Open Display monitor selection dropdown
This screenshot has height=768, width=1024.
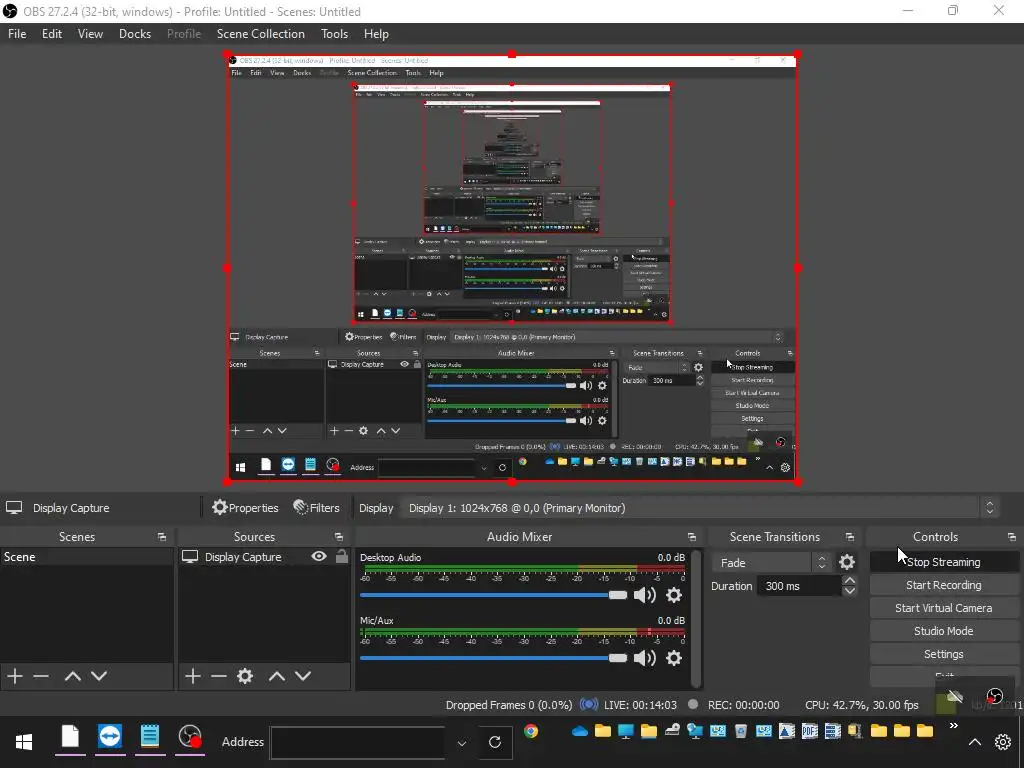699,508
